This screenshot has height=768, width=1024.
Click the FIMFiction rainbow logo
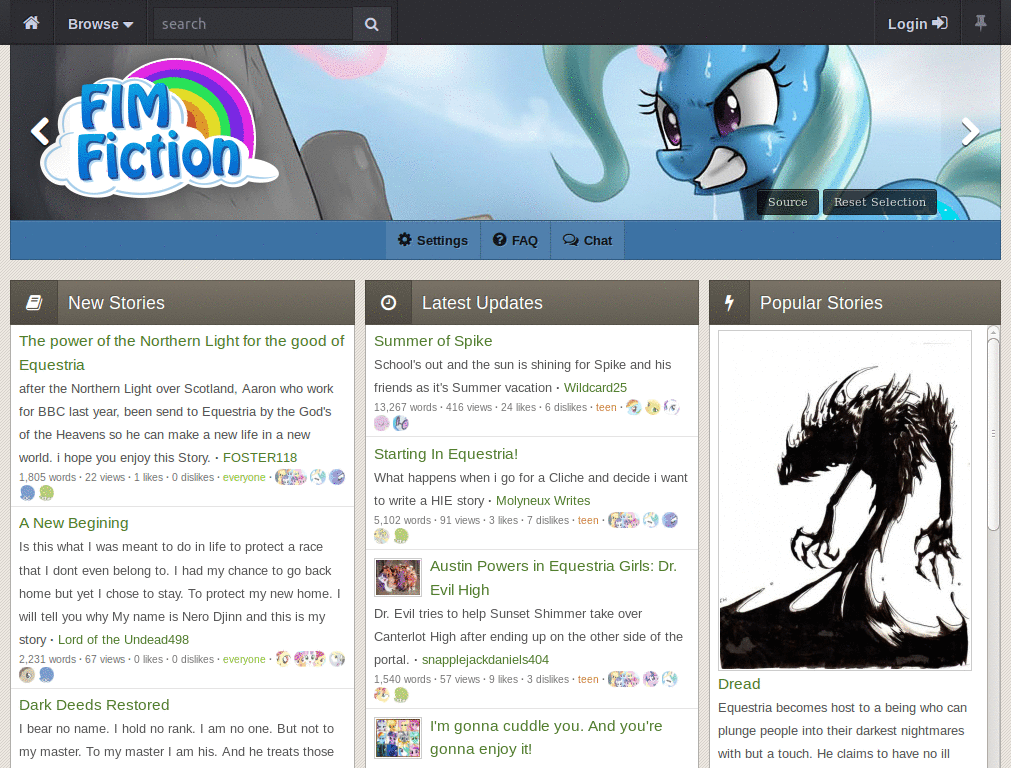159,128
